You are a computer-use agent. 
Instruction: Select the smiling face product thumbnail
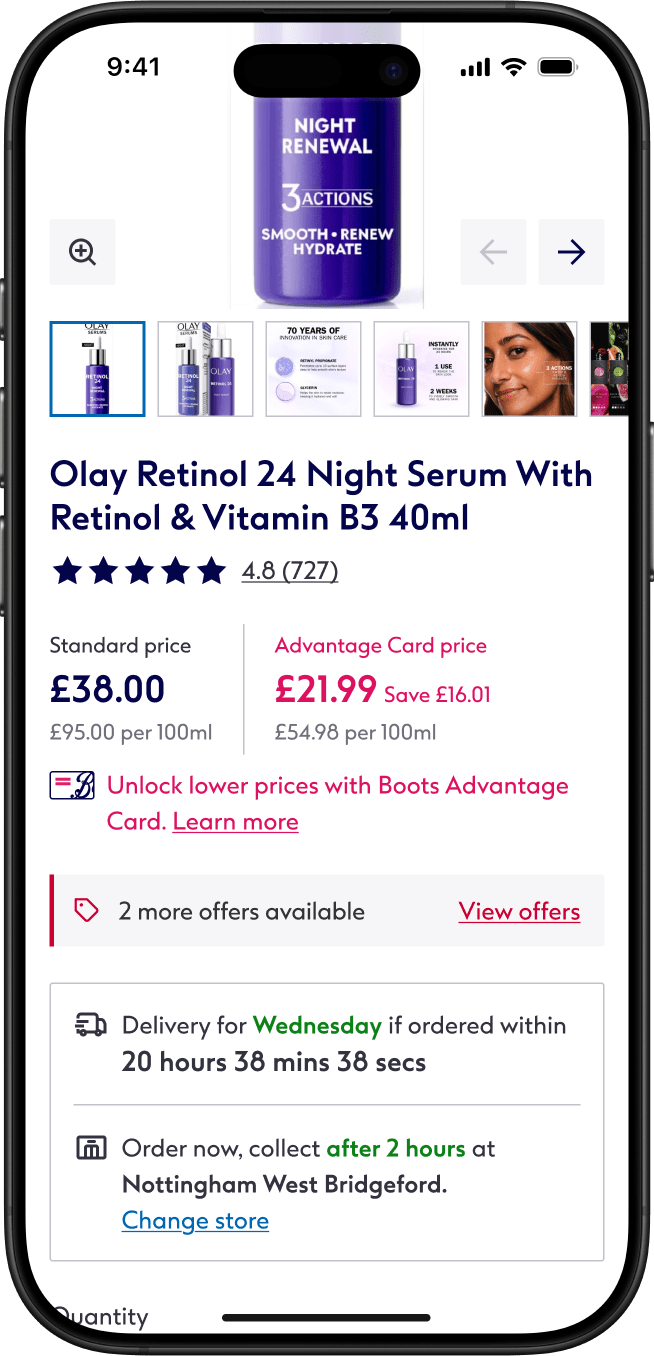[529, 369]
